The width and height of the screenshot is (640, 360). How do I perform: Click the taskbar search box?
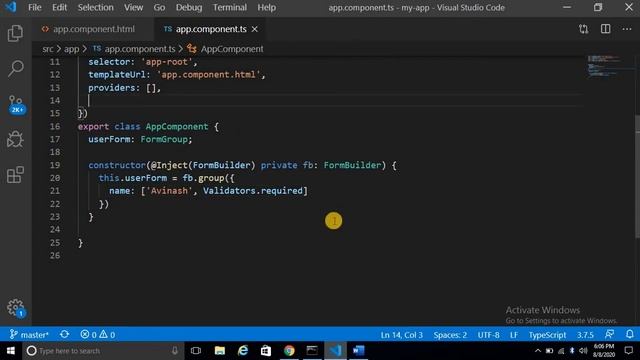[103, 351]
